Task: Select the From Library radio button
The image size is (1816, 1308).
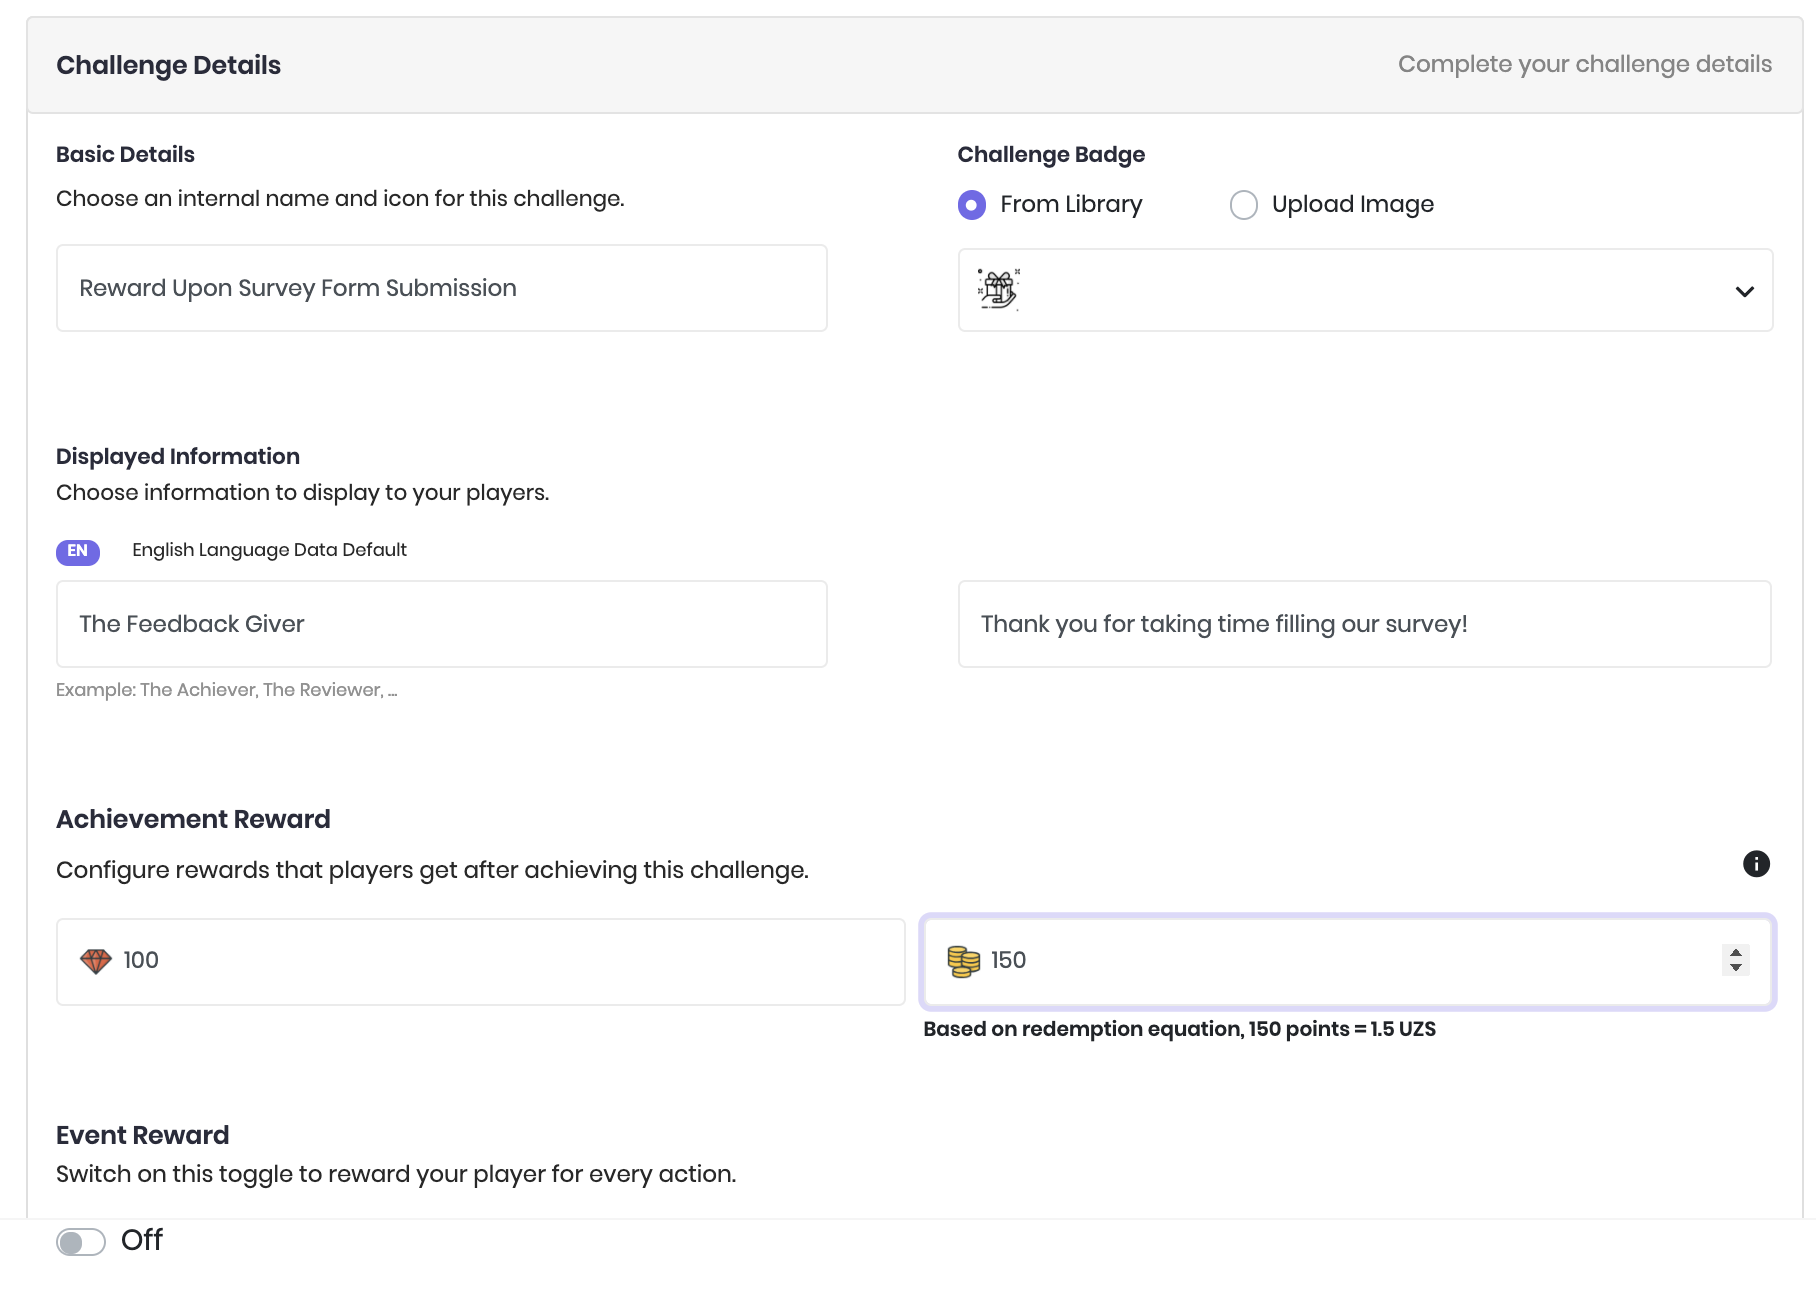Action: click(x=972, y=205)
